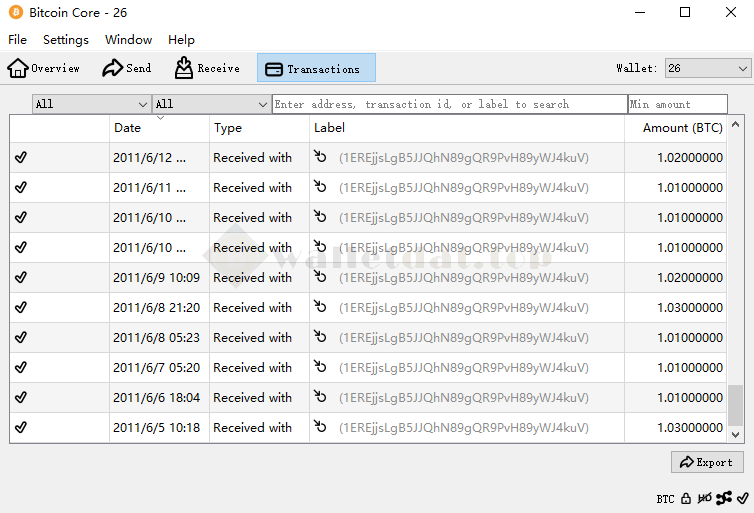Click the wallet encryption lock icon

[686, 498]
